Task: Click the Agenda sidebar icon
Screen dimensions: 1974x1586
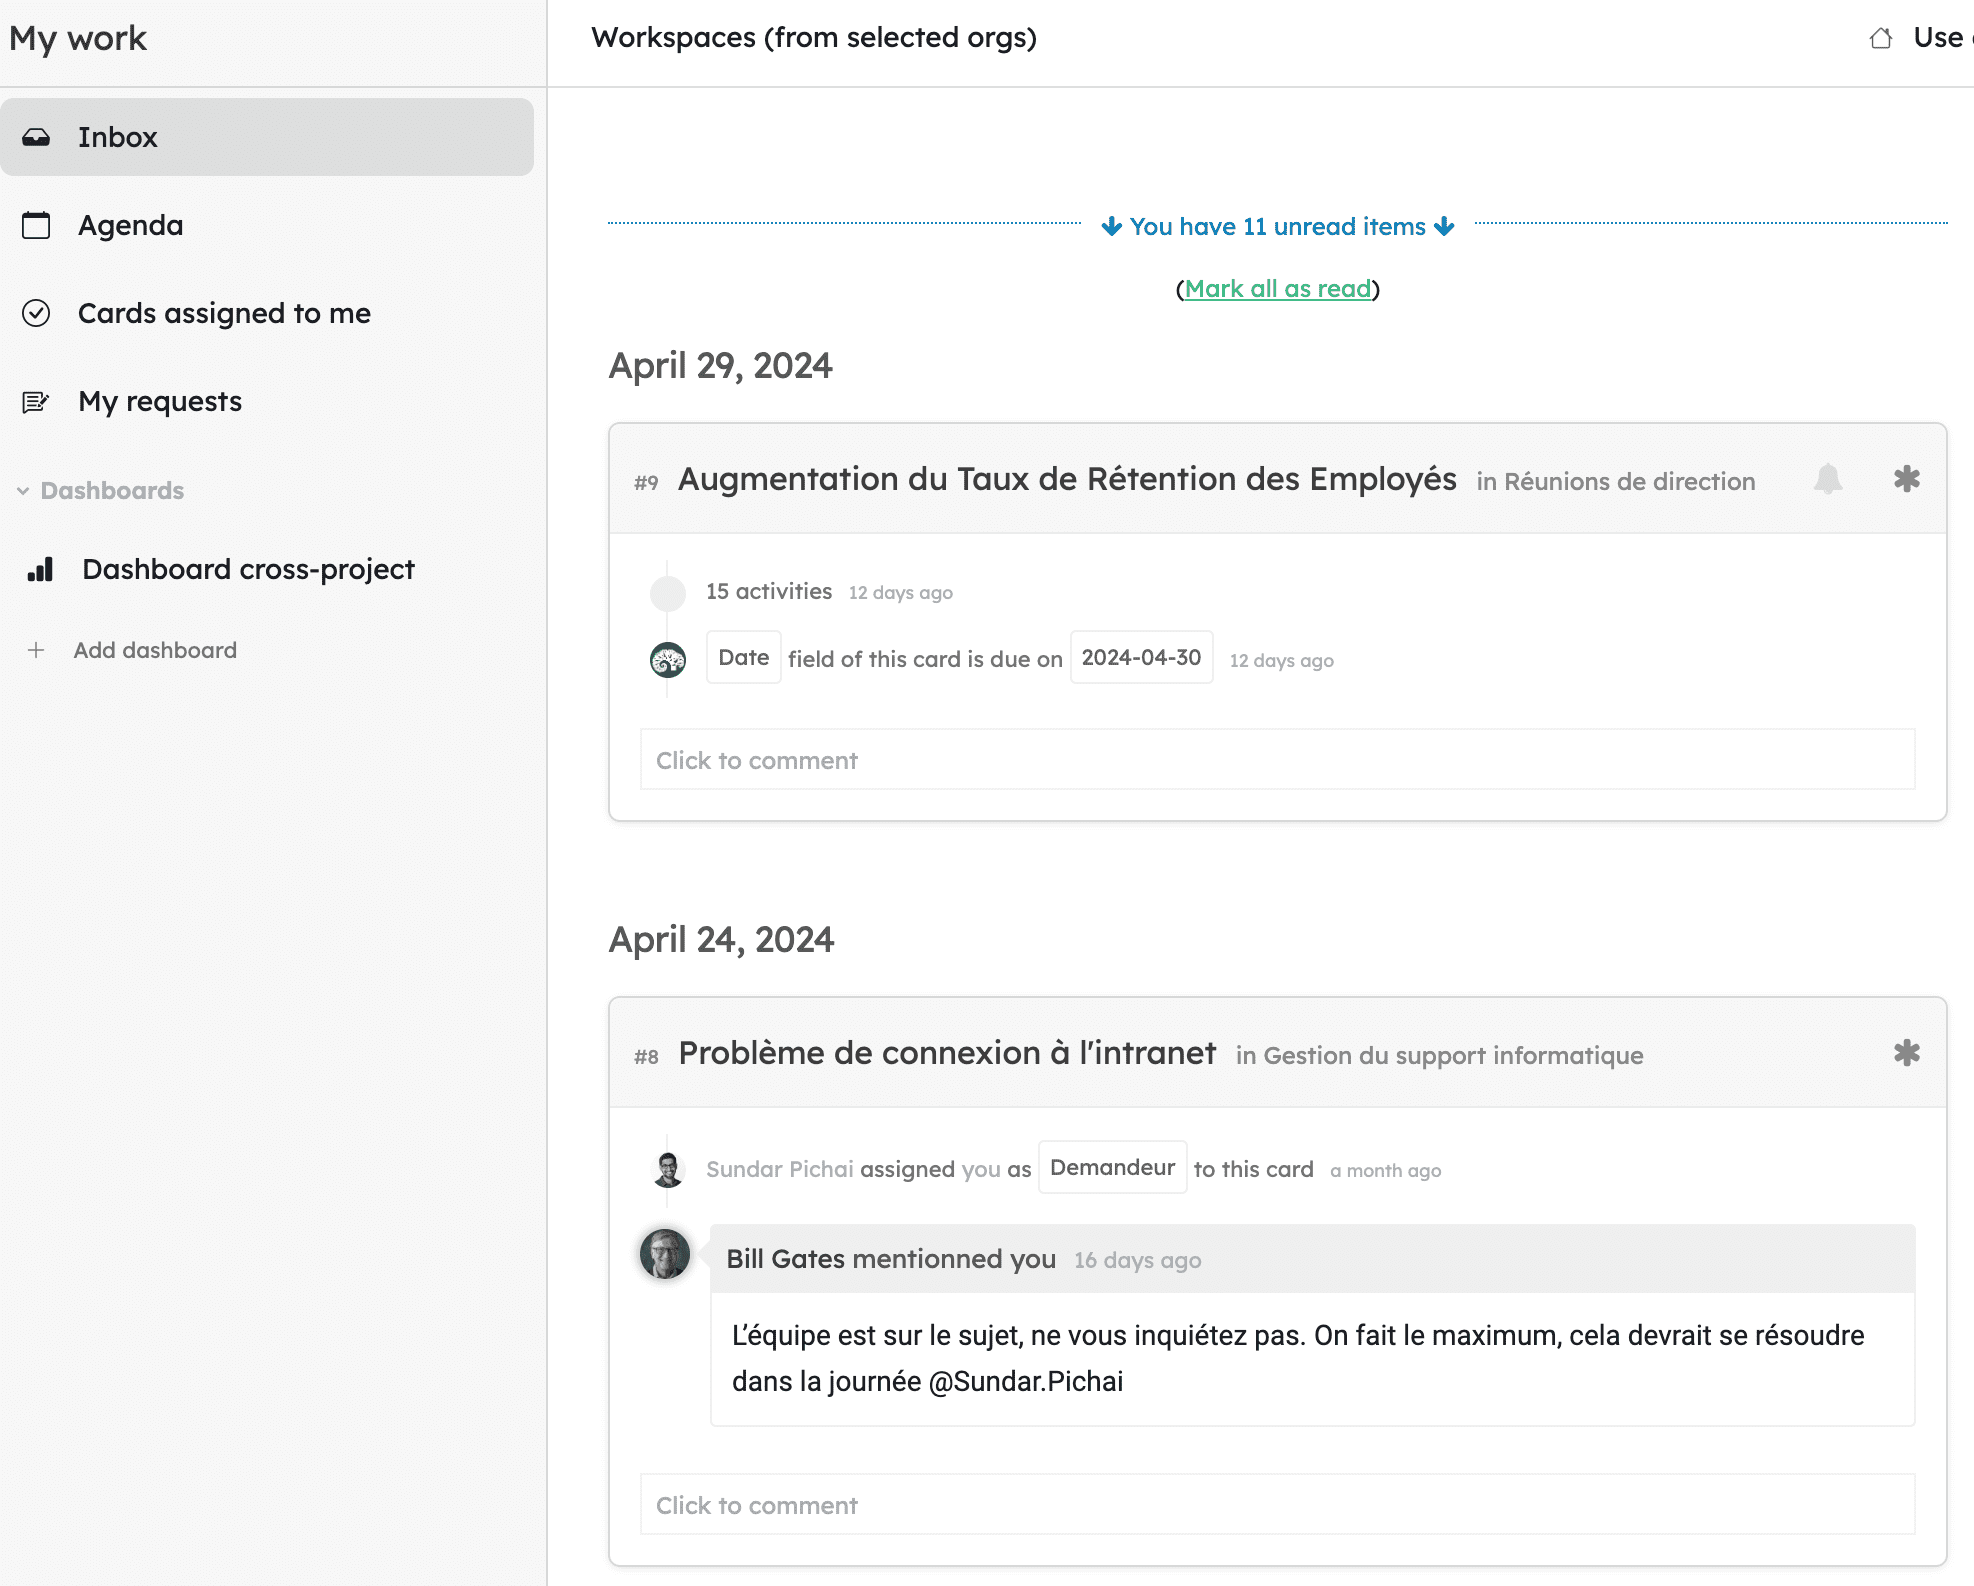Action: [x=36, y=223]
